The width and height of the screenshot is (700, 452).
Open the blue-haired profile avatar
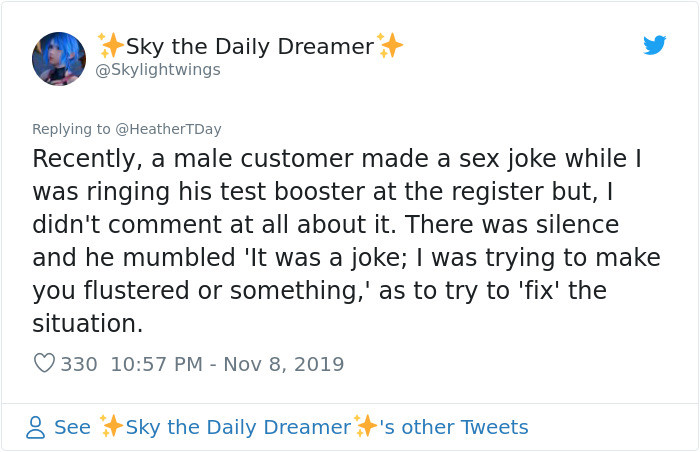coord(59,58)
